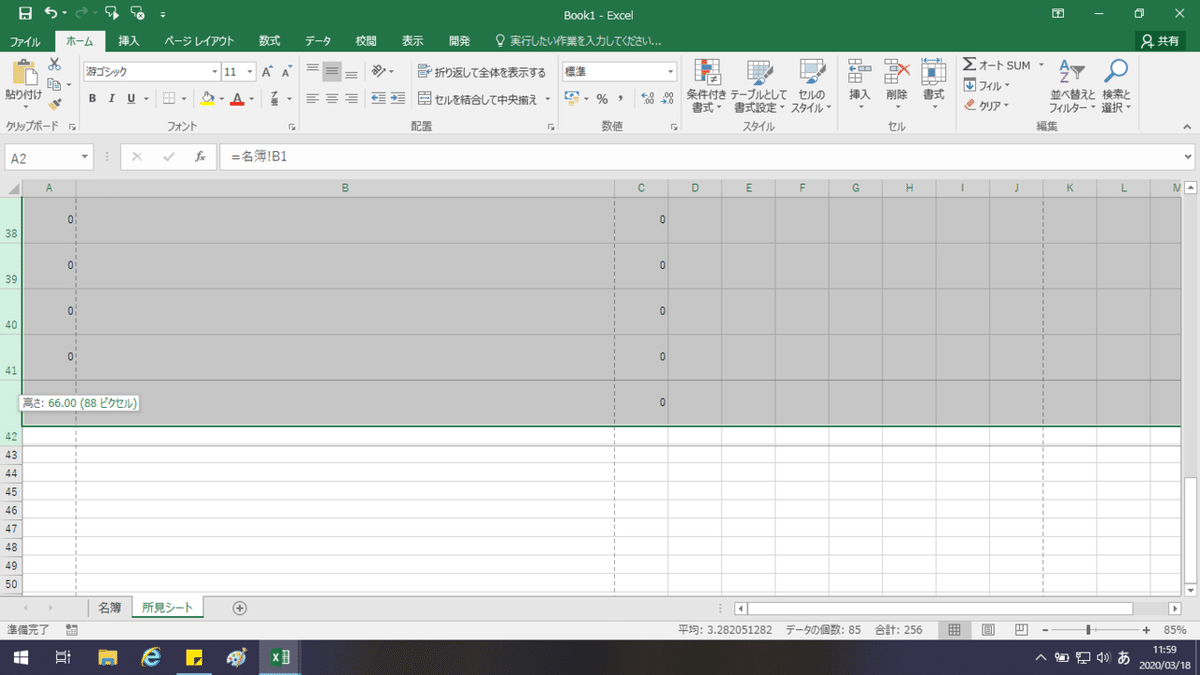
Task: Switch to the データ ribbon tab
Action: pos(318,41)
